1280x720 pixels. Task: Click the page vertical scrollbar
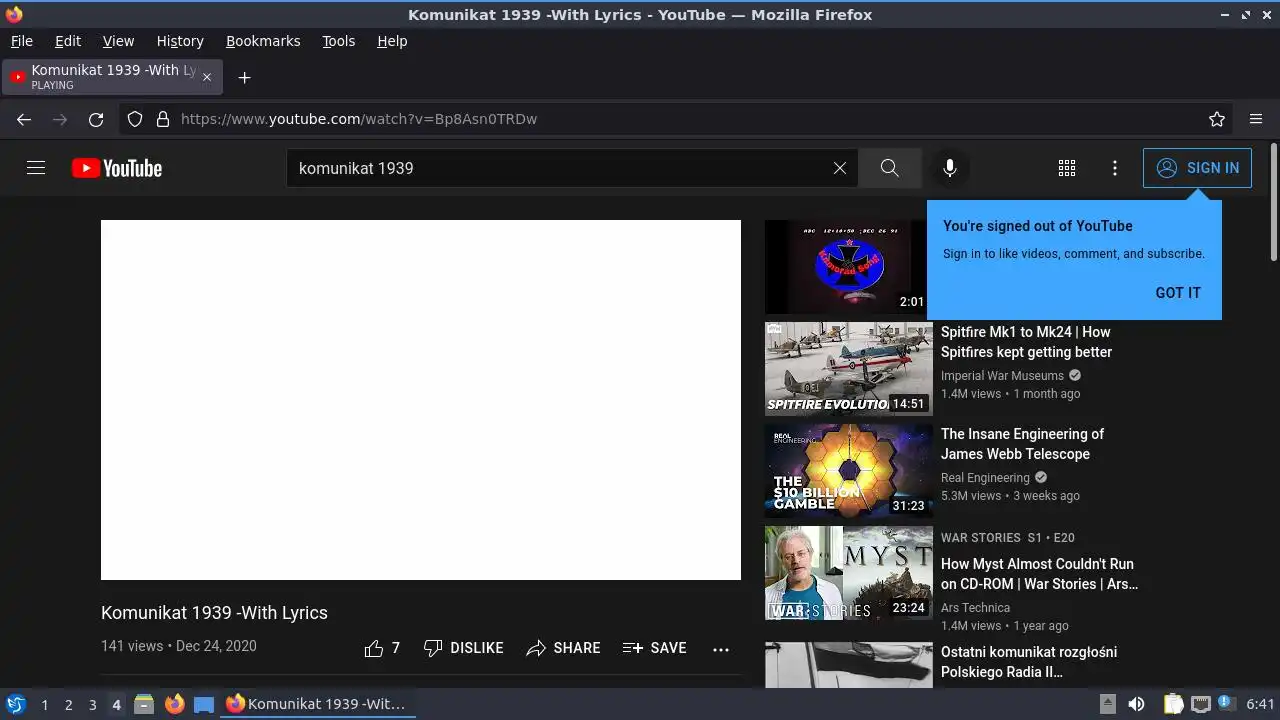click(1273, 203)
